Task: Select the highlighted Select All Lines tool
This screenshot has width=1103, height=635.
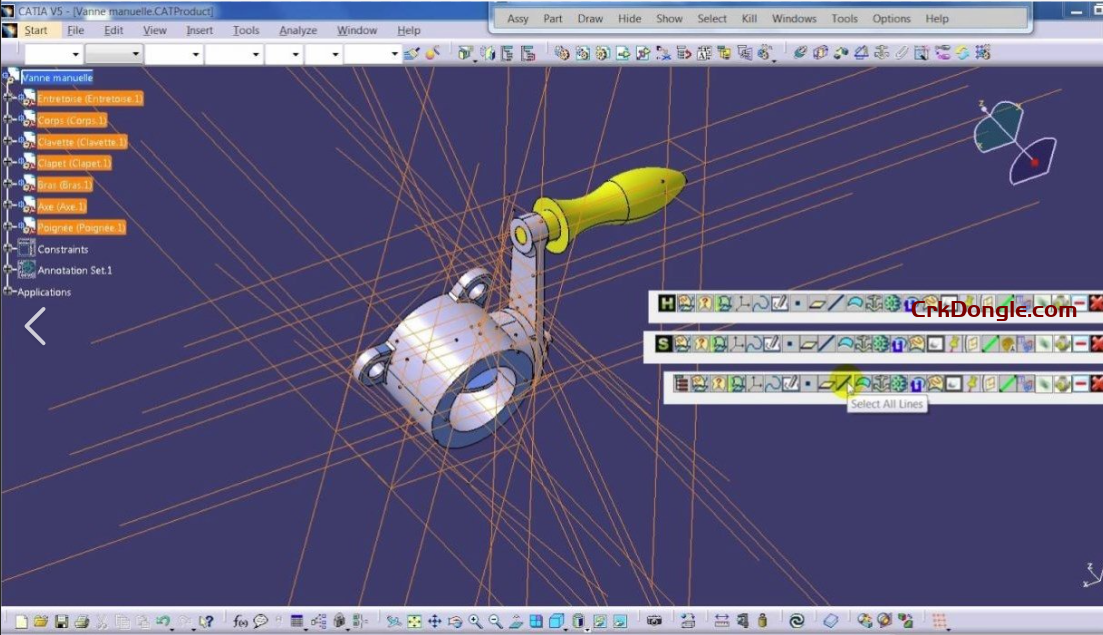Action: 845,383
